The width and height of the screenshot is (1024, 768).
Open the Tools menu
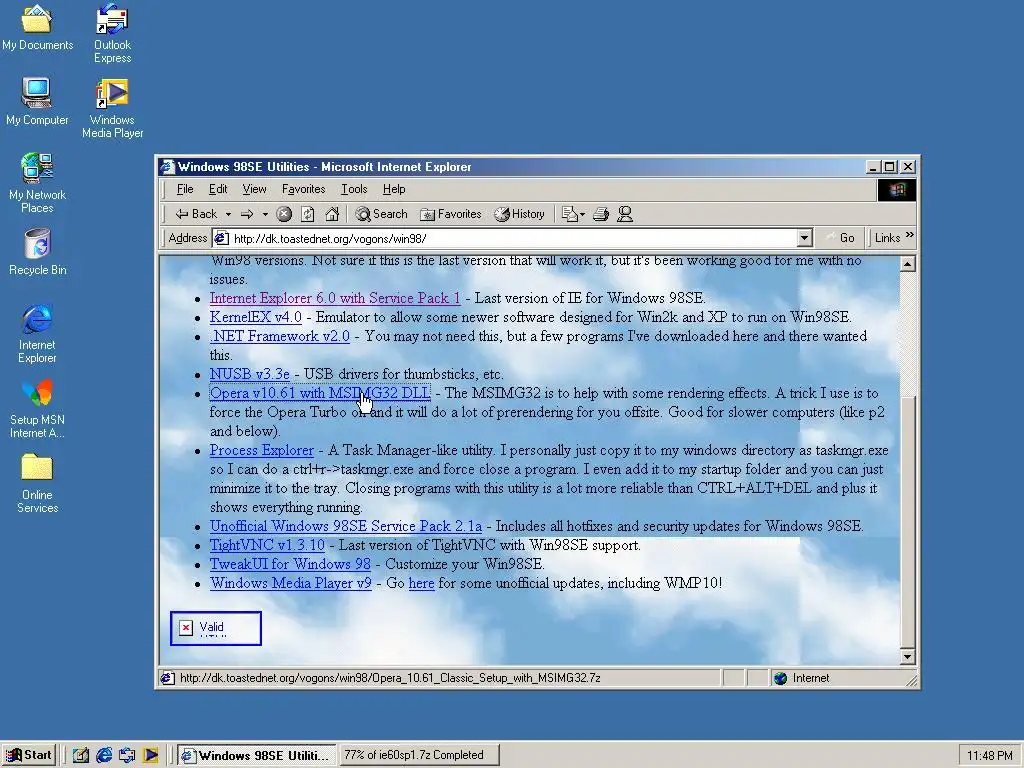354,189
